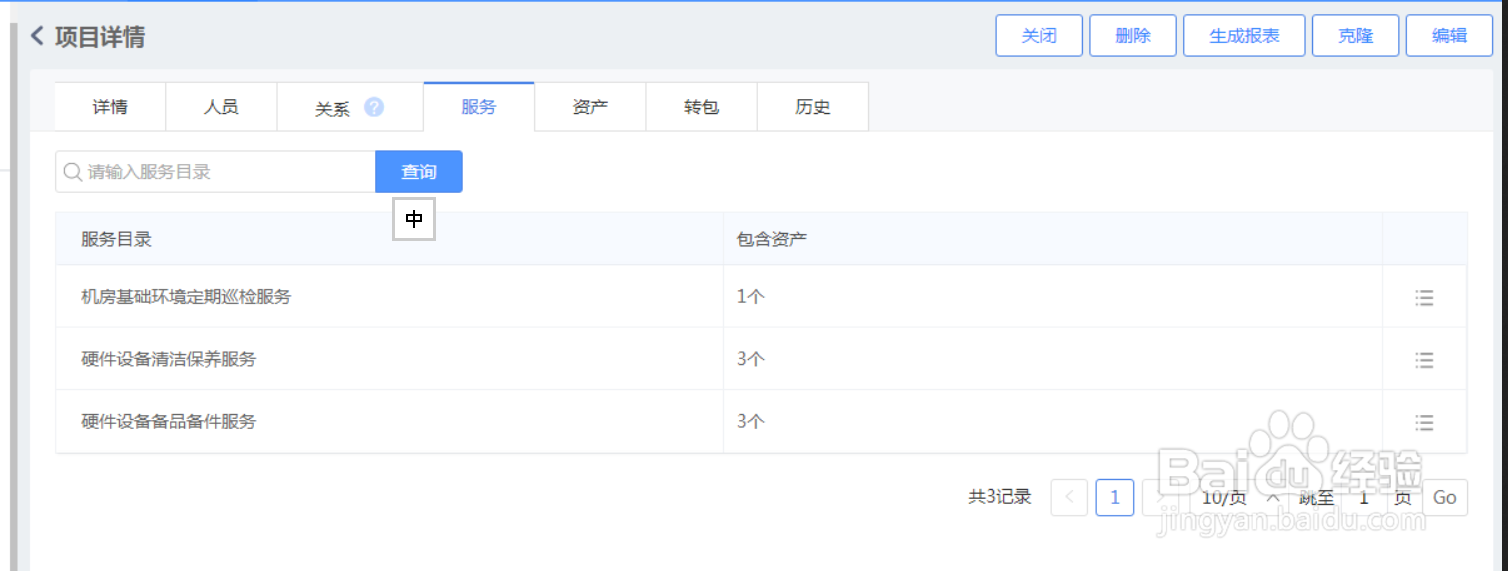Click the 克隆 button
This screenshot has width=1508, height=571.
(1356, 36)
